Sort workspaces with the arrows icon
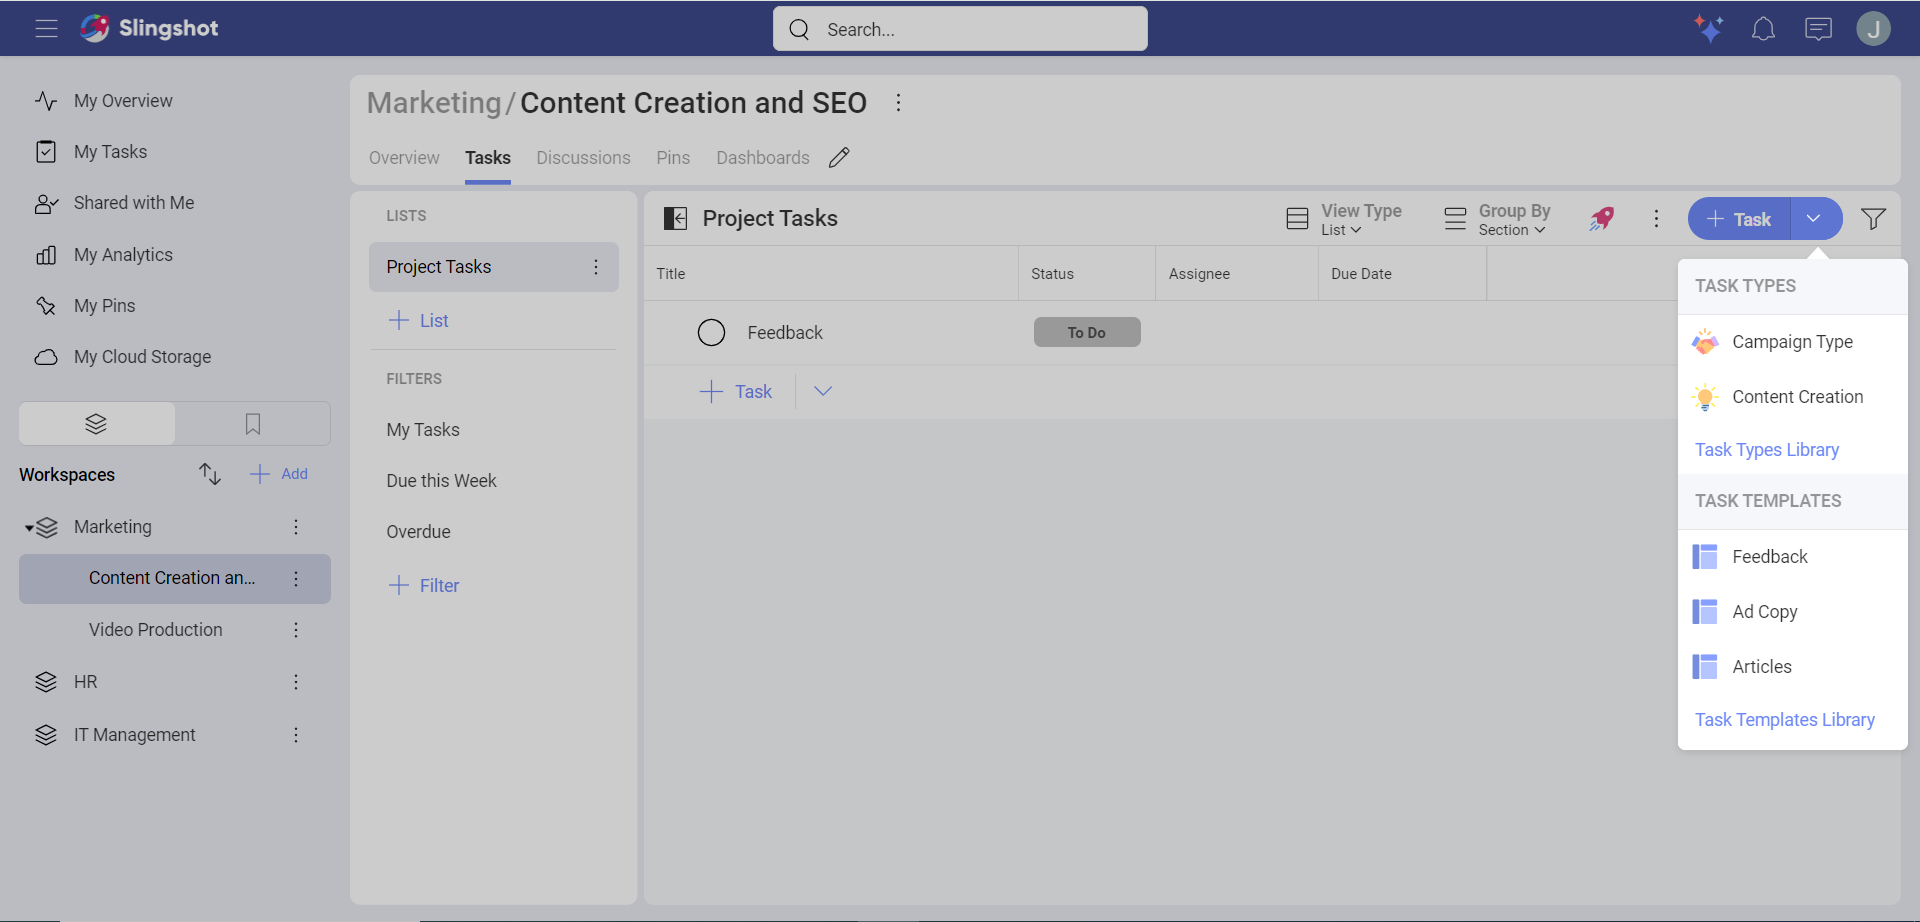This screenshot has width=1920, height=922. coord(209,474)
